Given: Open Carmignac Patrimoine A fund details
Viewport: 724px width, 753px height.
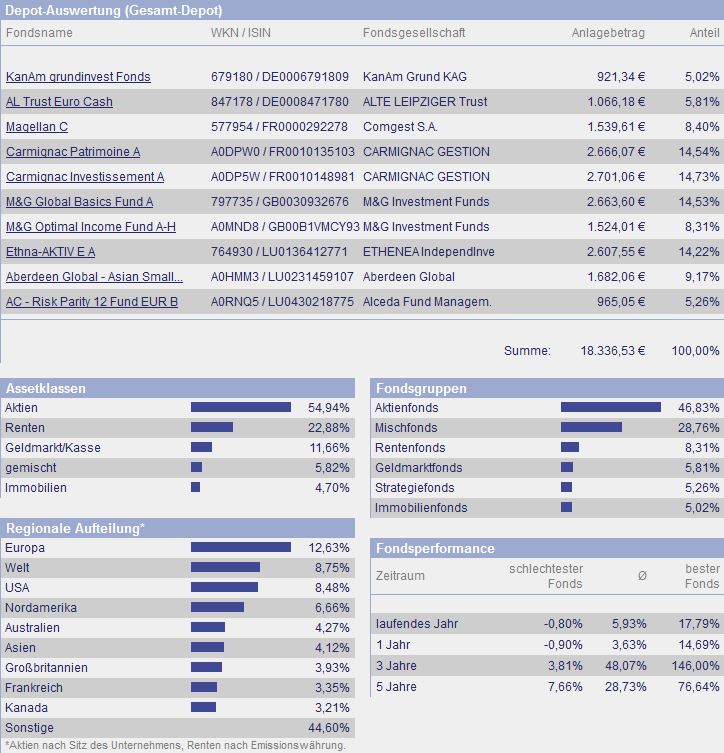Looking at the screenshot, I should (73, 152).
